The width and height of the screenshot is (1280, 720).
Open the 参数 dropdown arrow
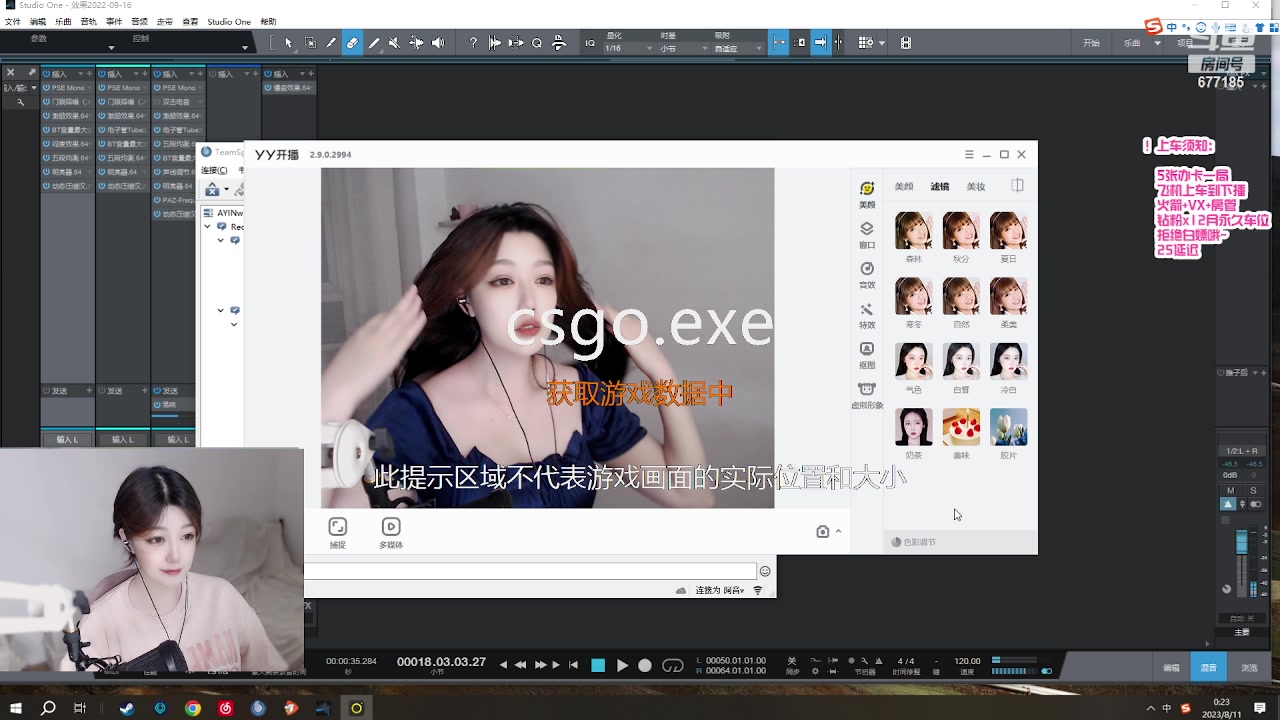[x=111, y=47]
